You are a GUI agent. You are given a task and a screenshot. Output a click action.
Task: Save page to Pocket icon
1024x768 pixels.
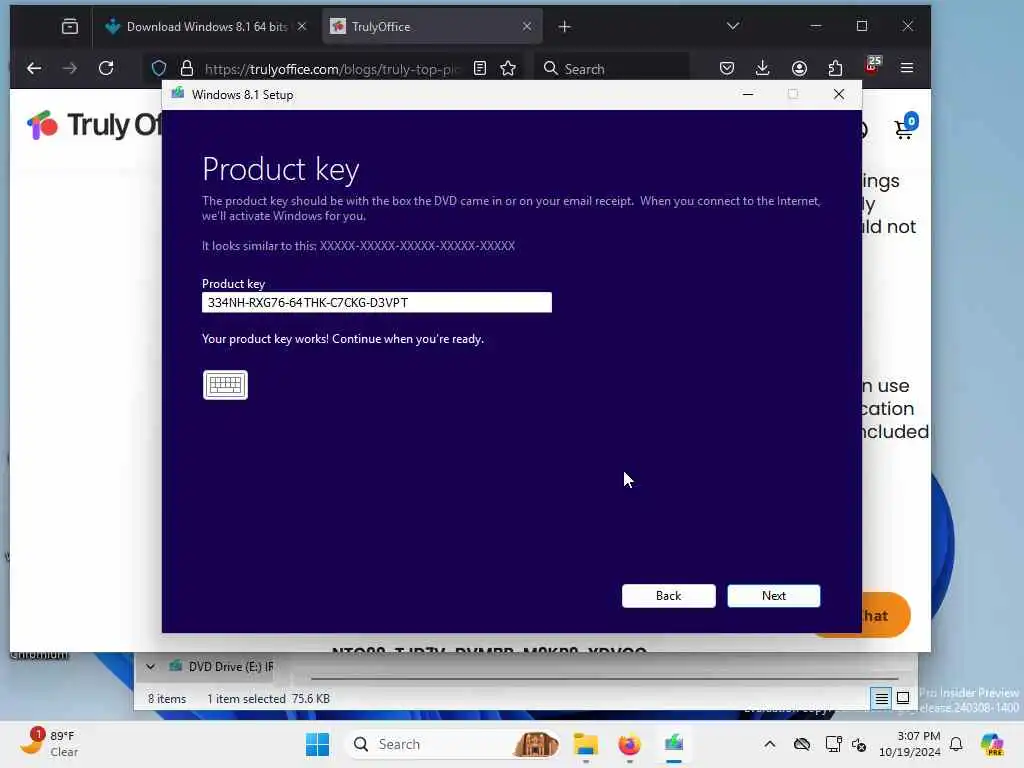[726, 69]
